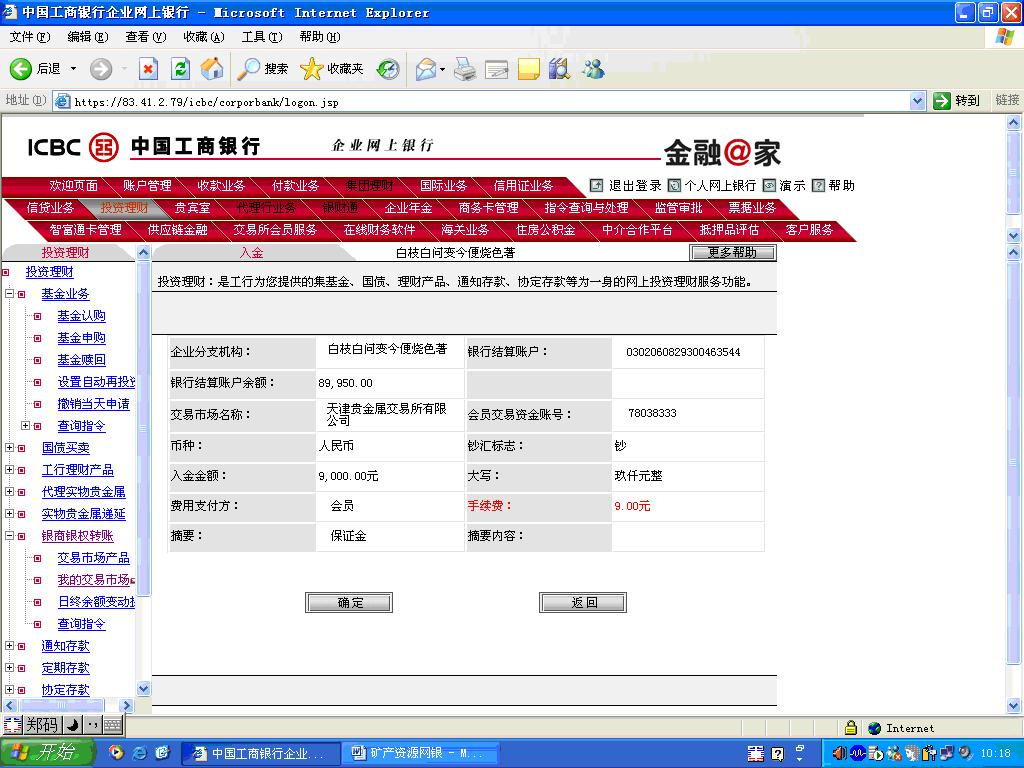Click the 返回 back button
The height and width of the screenshot is (768, 1024).
point(583,603)
